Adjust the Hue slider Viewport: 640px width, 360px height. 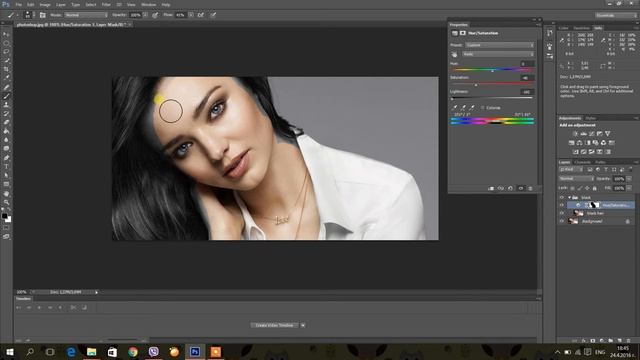493,71
